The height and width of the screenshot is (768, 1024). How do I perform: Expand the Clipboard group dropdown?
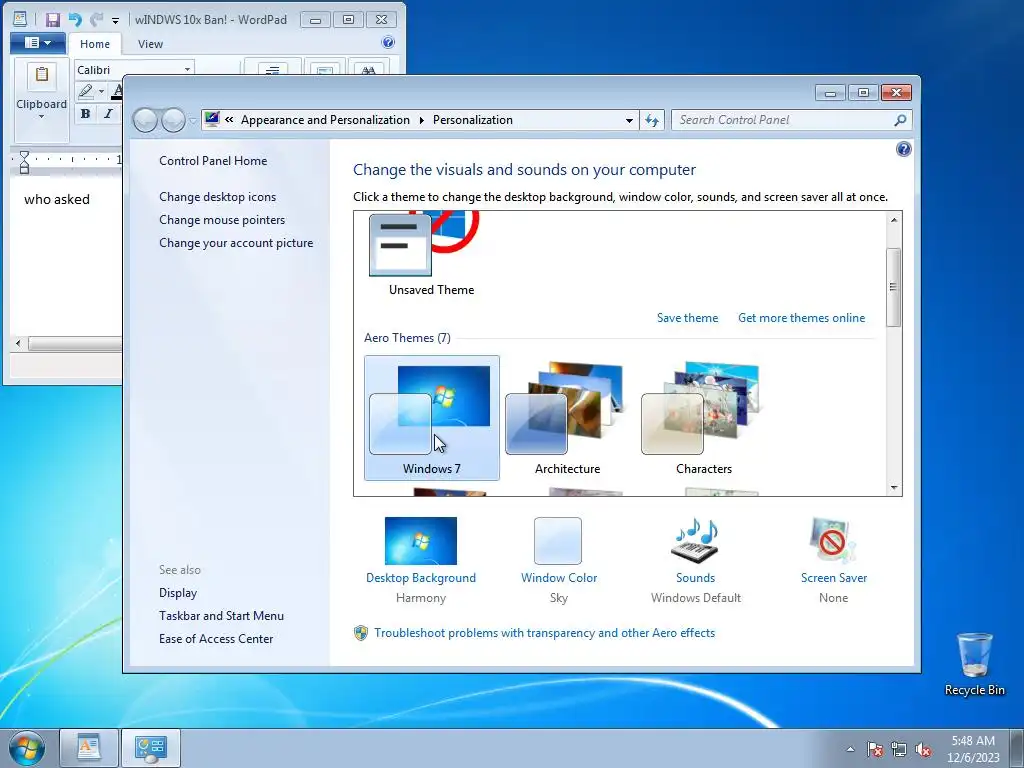click(42, 117)
